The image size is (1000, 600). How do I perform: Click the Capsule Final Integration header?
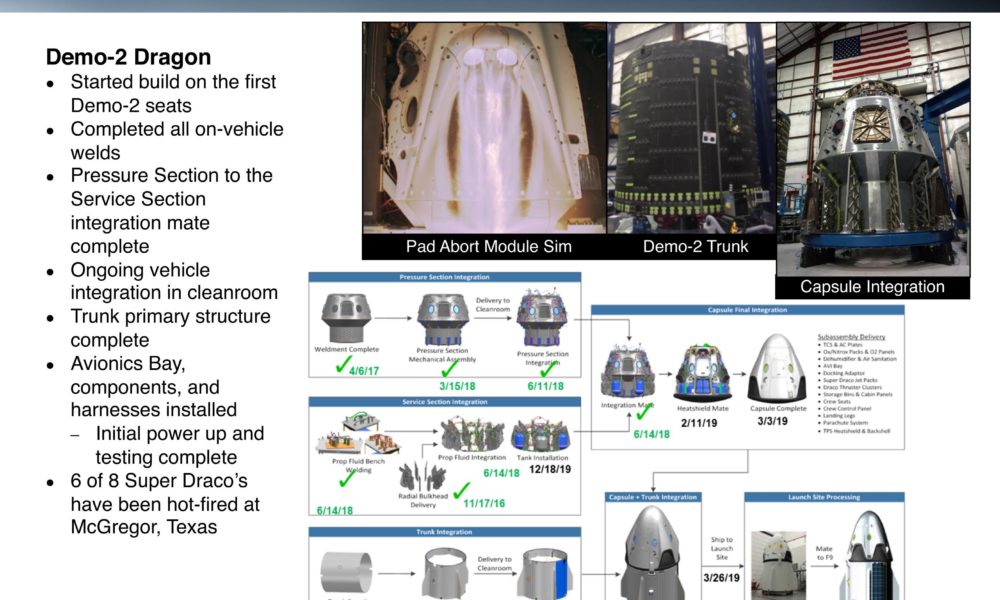point(747,310)
